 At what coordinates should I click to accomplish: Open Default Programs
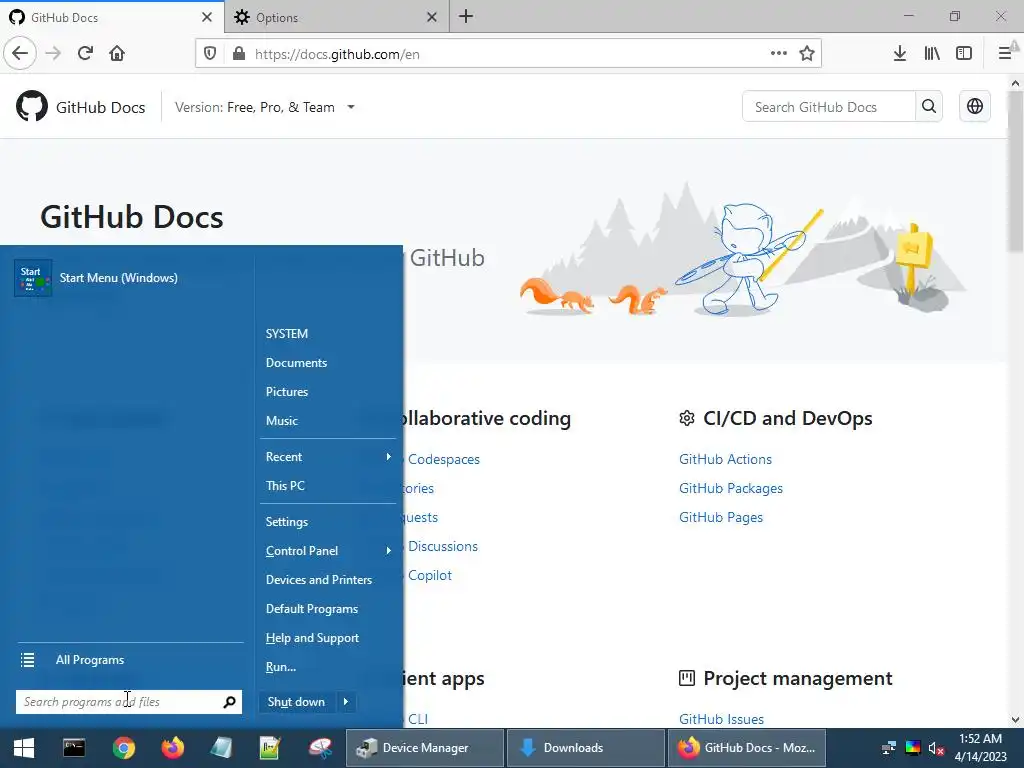(312, 609)
